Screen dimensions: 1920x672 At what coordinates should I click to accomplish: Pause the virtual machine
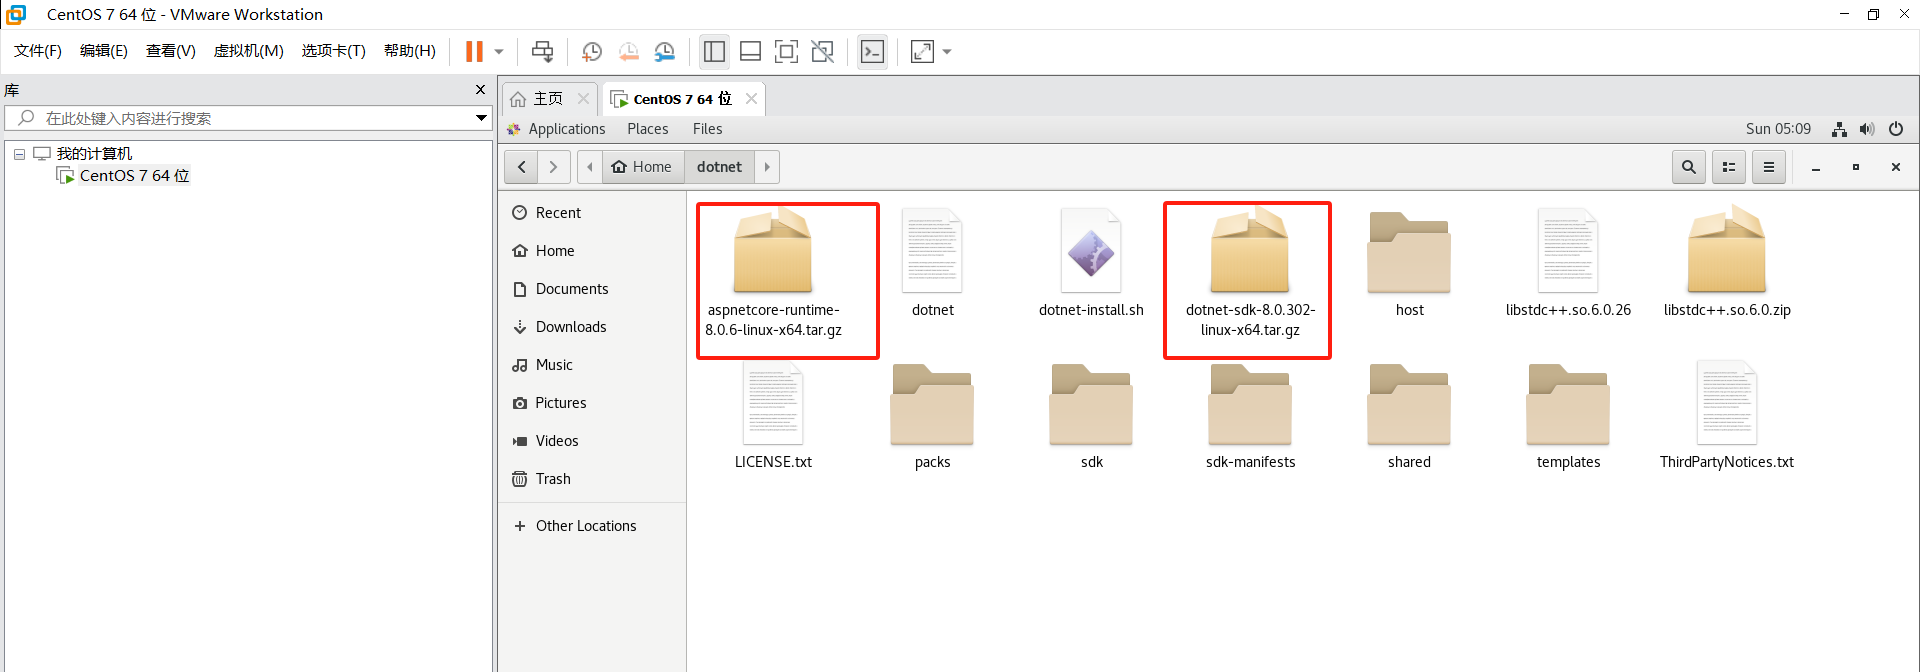click(x=474, y=51)
